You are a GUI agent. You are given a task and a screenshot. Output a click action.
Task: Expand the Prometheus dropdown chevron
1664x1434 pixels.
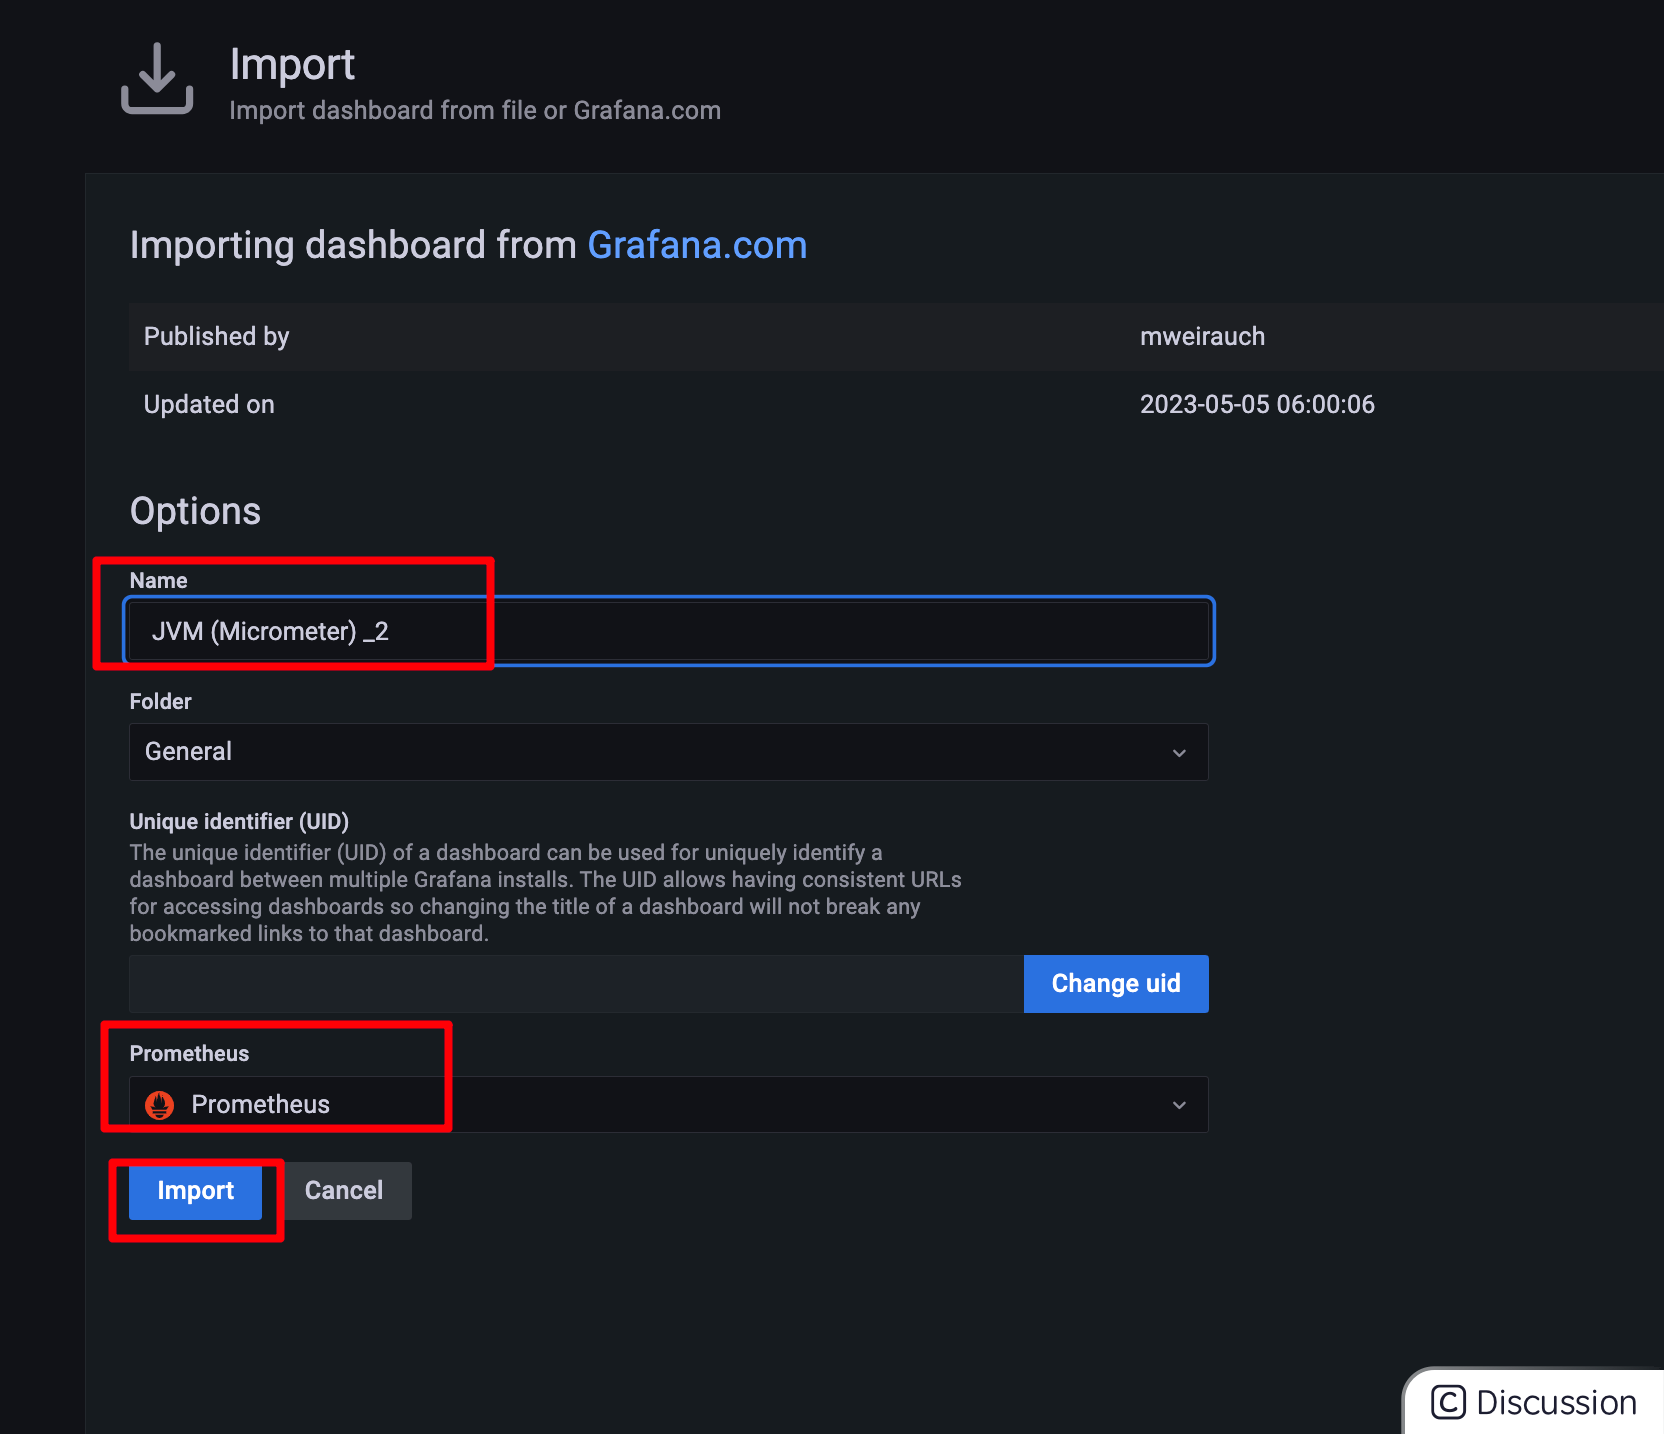point(1179,1105)
